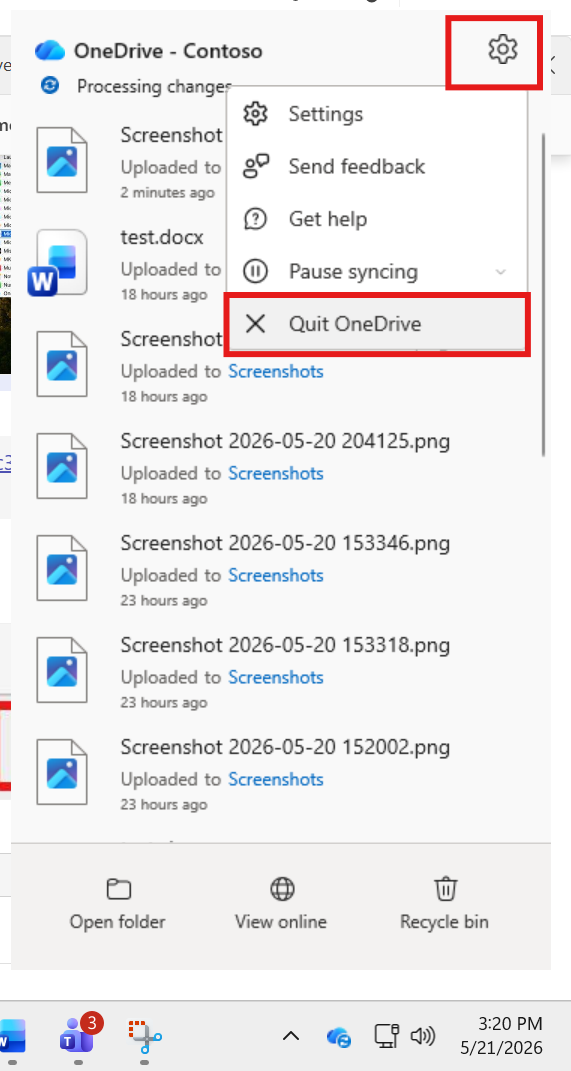Click the OneDrive cloud logo in header

coord(50,51)
